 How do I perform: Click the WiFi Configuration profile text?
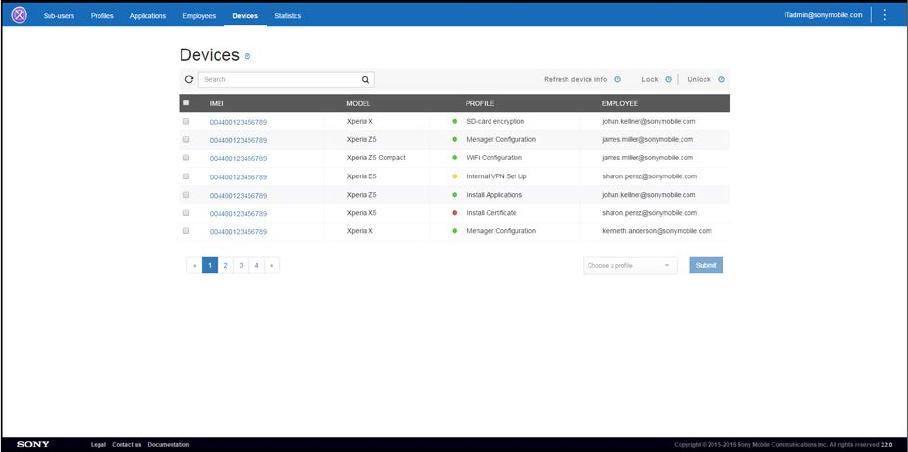tap(494, 157)
